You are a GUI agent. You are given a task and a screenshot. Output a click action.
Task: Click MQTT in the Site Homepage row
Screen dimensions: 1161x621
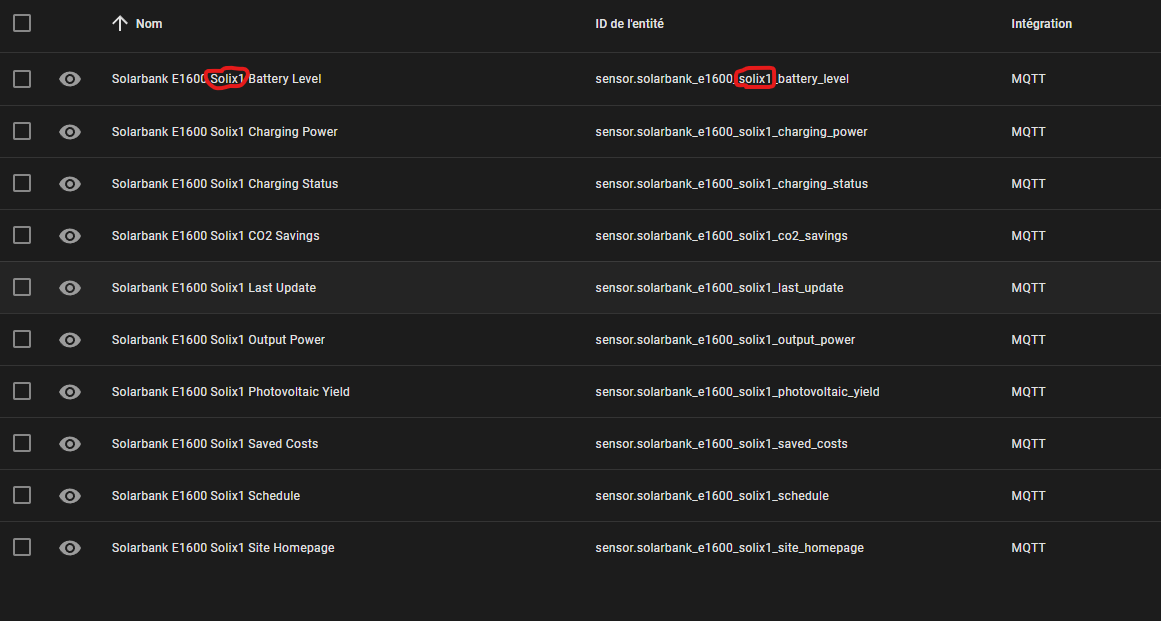(x=1028, y=548)
